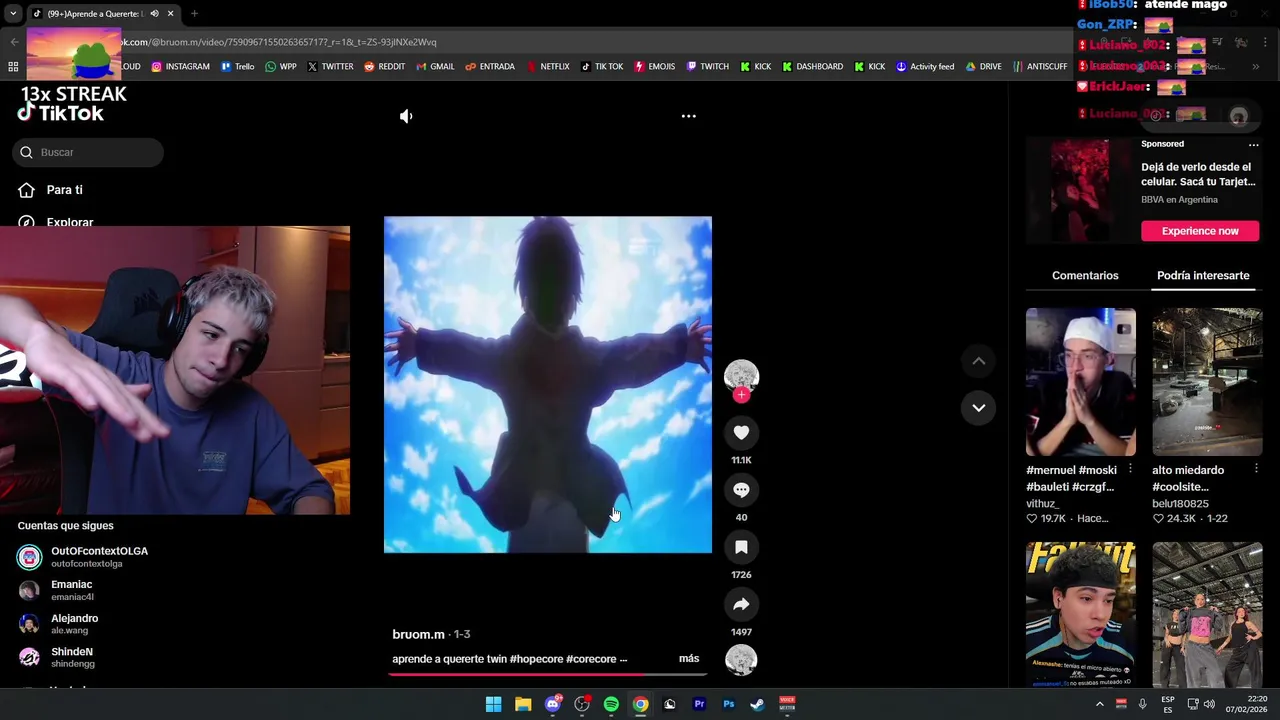Open GMAIL bookmark
The image size is (1280, 720).
(435, 67)
